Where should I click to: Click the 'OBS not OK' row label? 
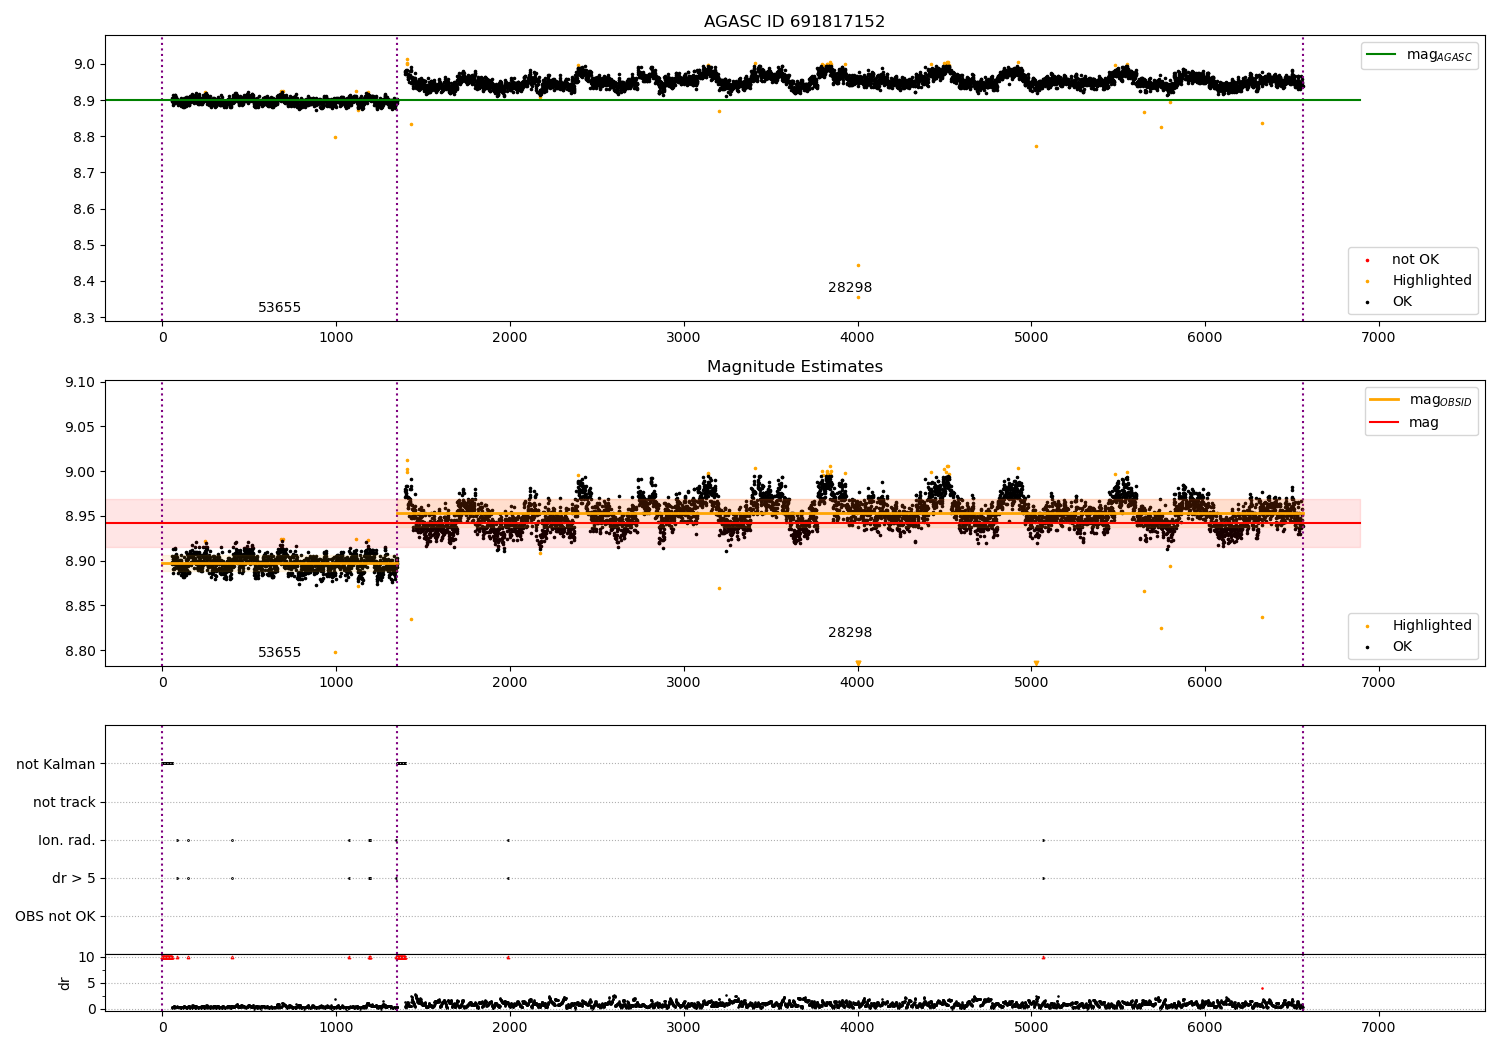55,916
